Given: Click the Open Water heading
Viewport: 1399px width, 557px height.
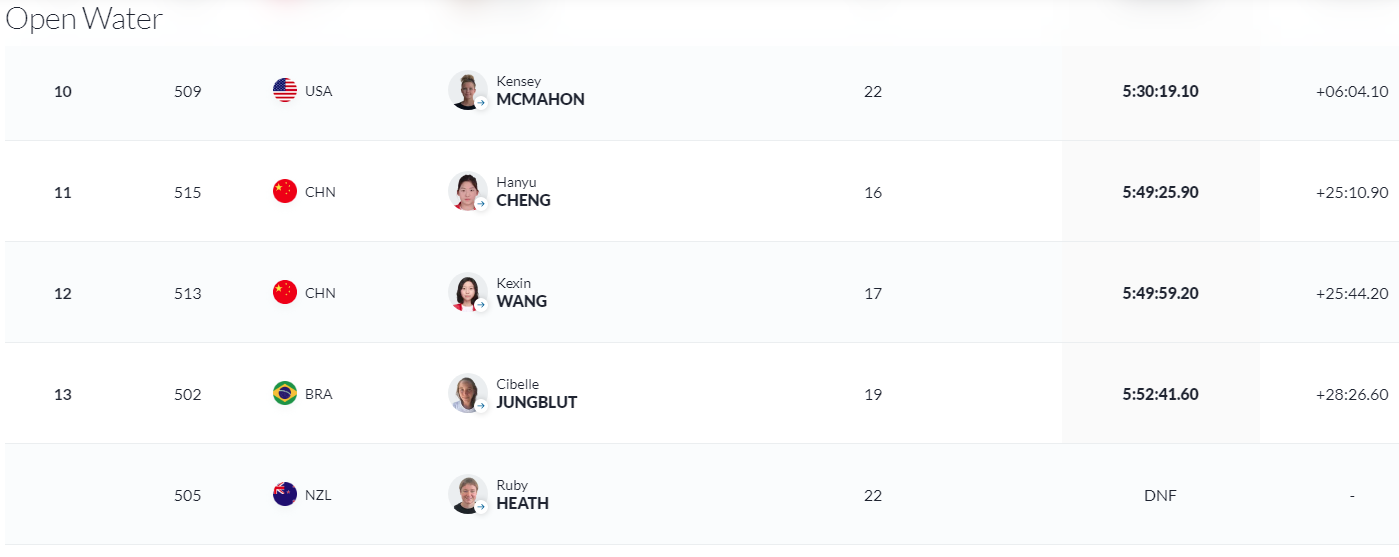Looking at the screenshot, I should click(x=84, y=18).
